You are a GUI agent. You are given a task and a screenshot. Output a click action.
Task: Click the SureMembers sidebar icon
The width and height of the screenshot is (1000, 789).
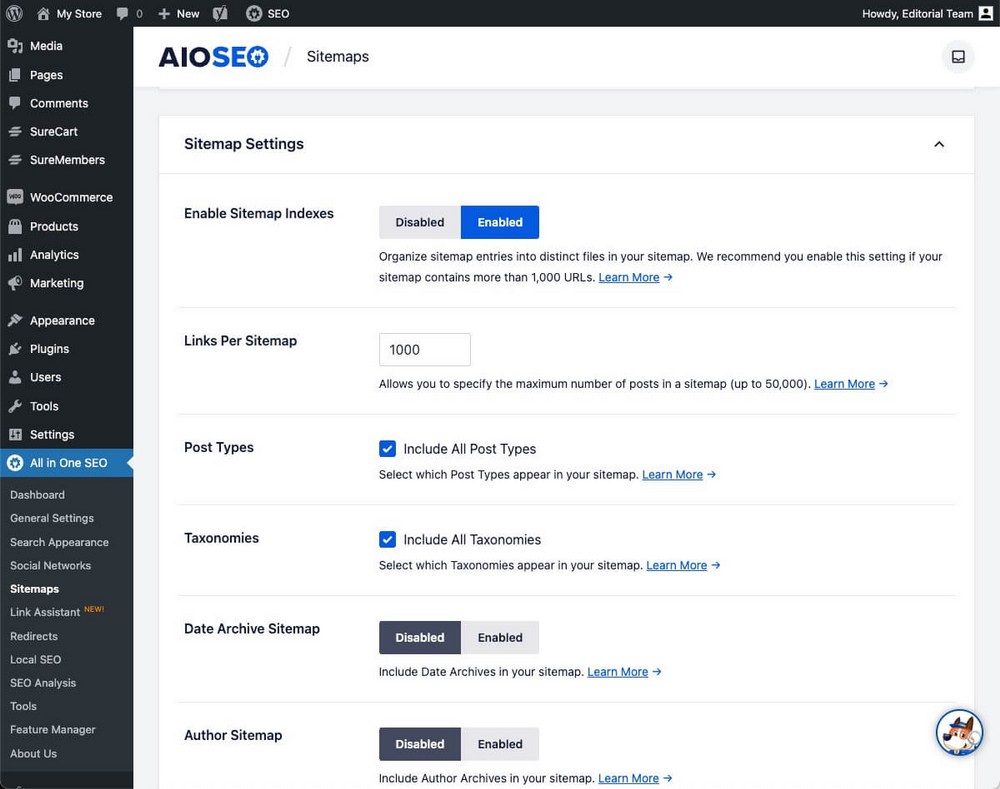point(15,159)
